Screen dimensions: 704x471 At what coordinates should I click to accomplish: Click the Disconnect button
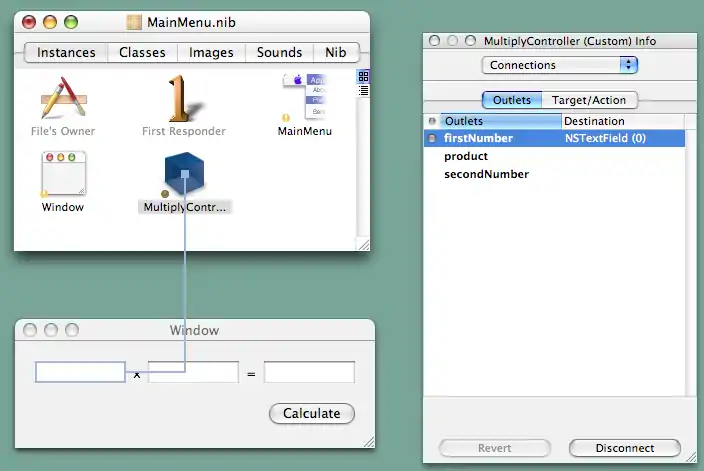(624, 448)
